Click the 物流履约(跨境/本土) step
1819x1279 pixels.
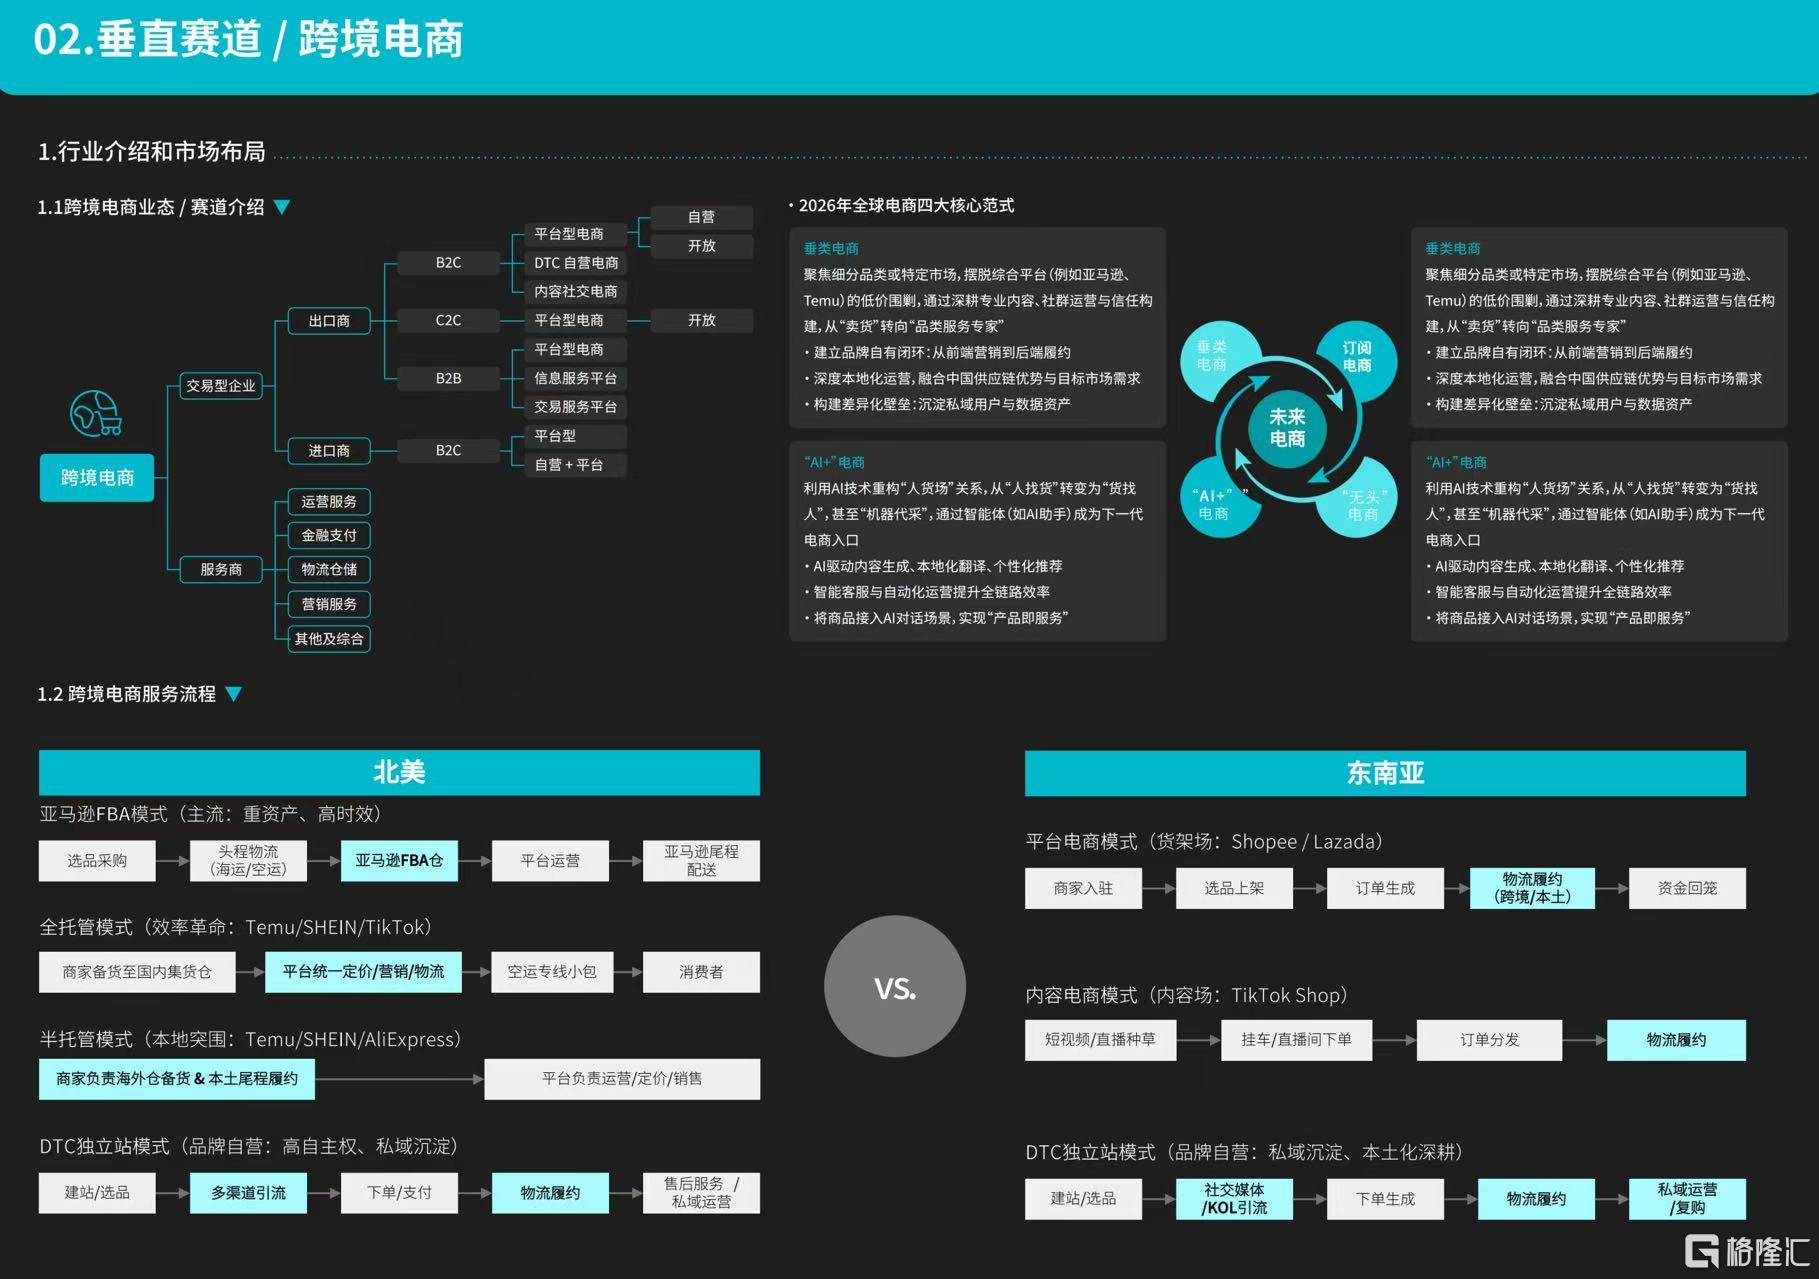pyautogui.click(x=1532, y=888)
